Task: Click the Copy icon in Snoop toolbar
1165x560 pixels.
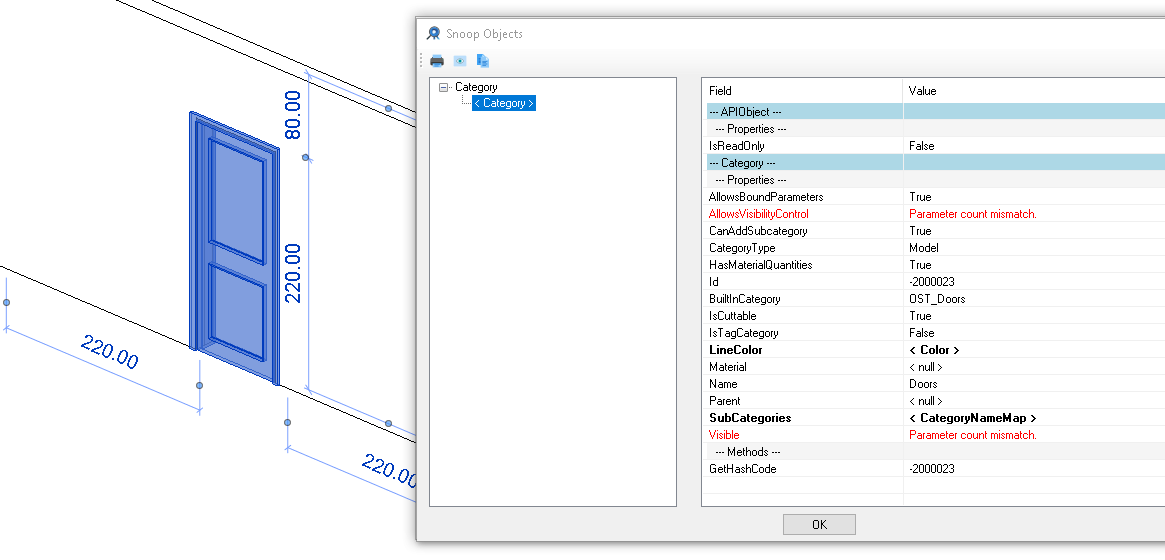Action: 482,60
